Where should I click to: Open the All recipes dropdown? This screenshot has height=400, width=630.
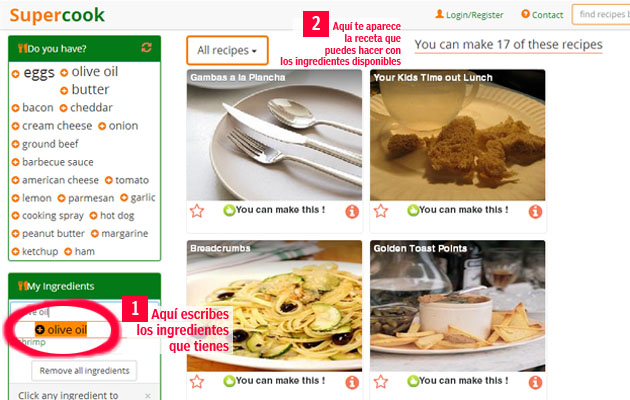[x=227, y=50]
